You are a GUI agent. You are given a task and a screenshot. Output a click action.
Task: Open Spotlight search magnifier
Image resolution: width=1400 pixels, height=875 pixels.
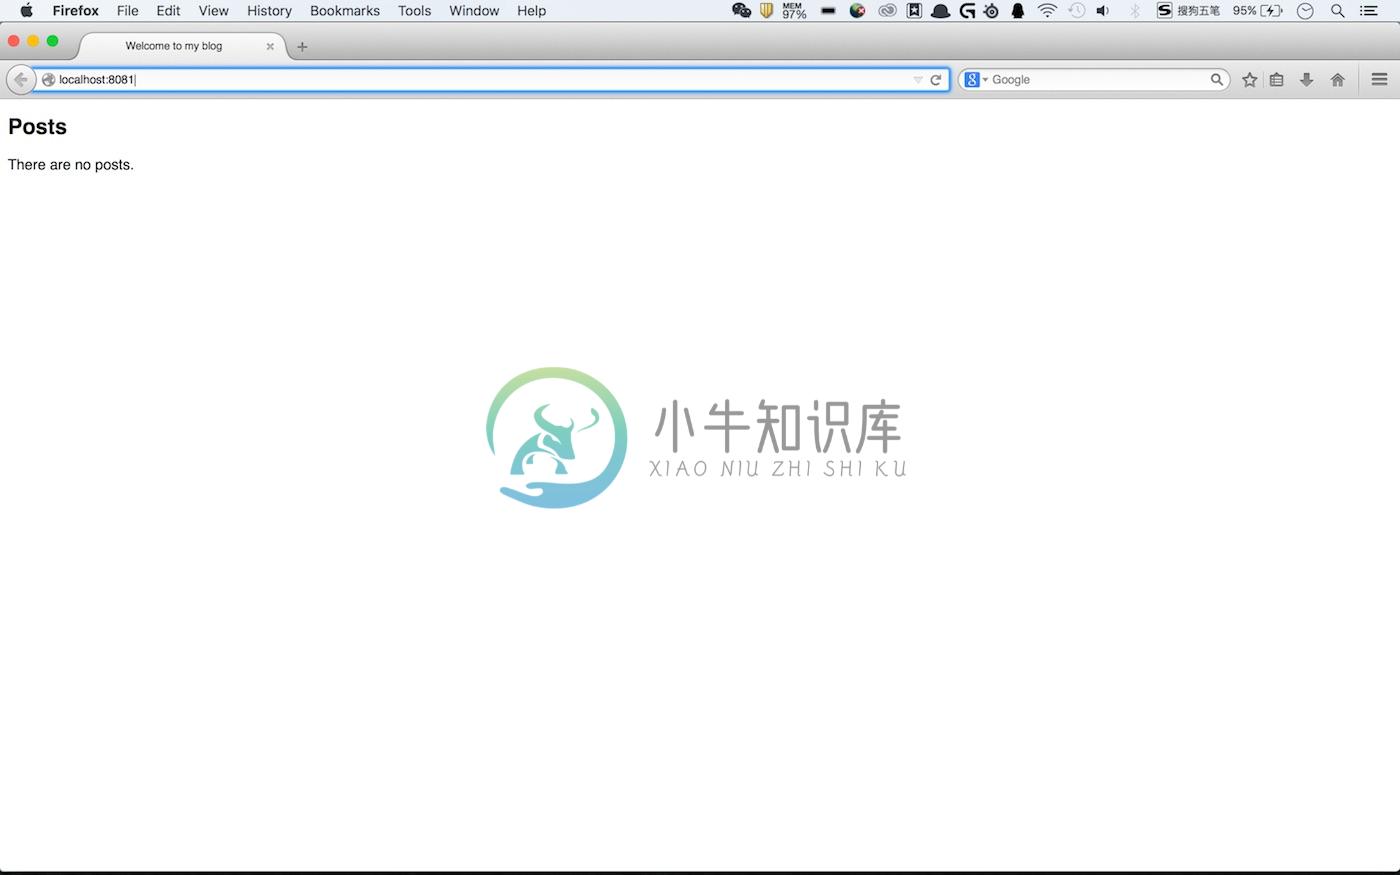tap(1338, 11)
